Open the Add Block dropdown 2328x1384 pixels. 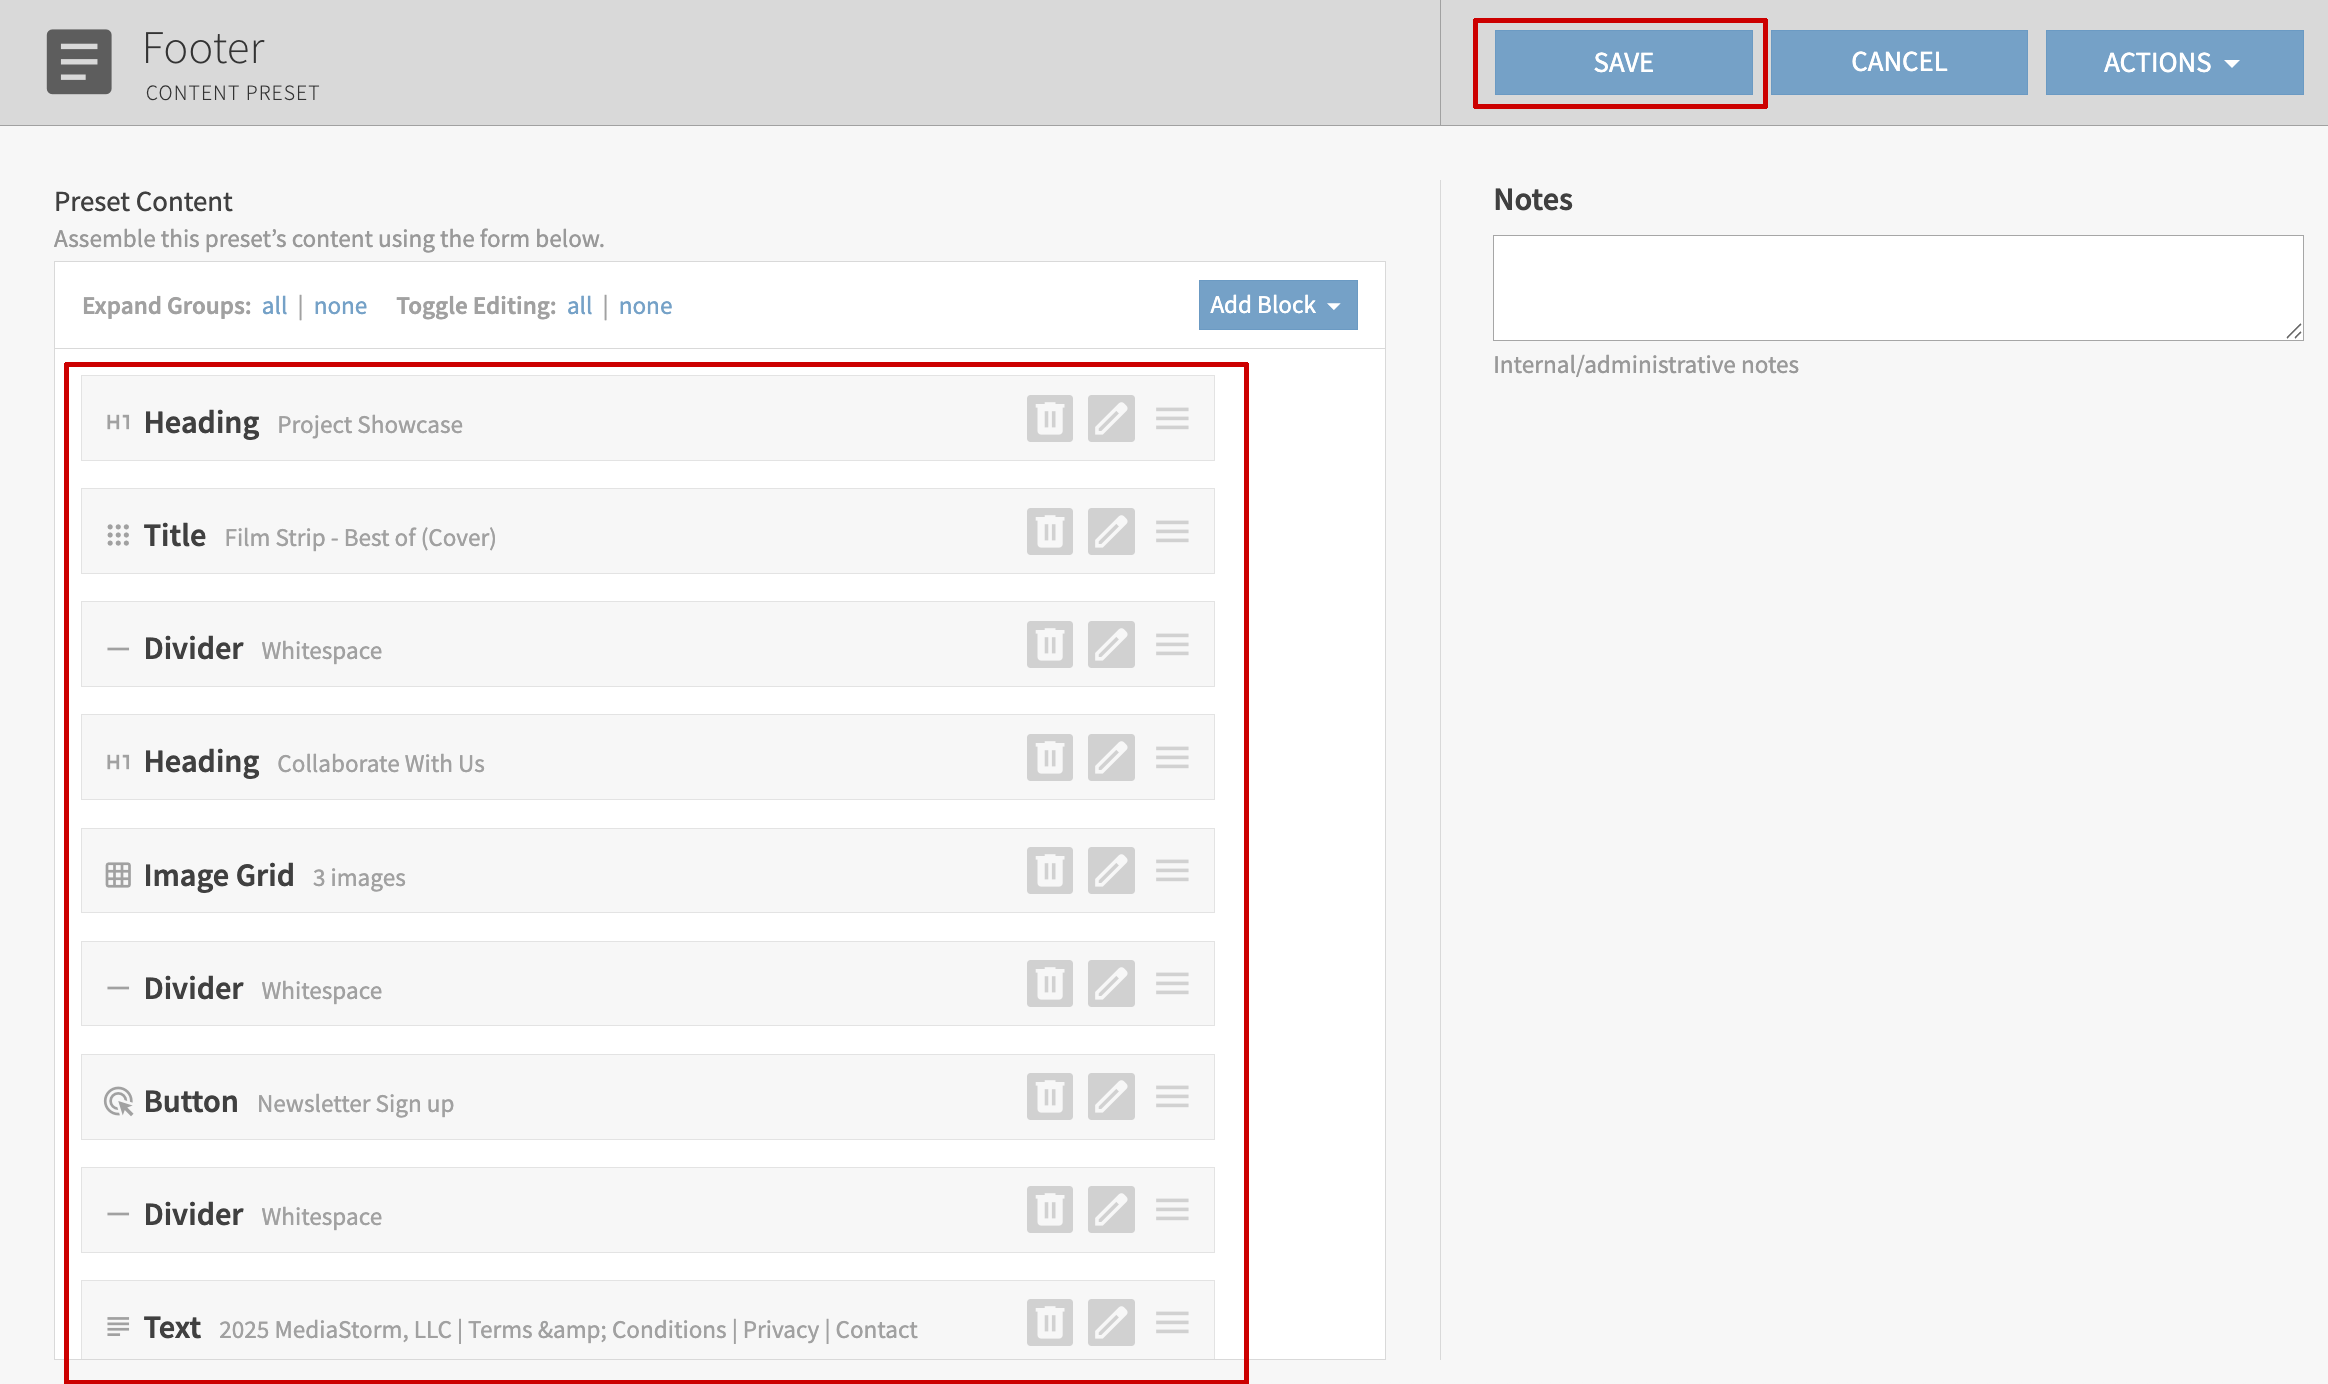1277,305
